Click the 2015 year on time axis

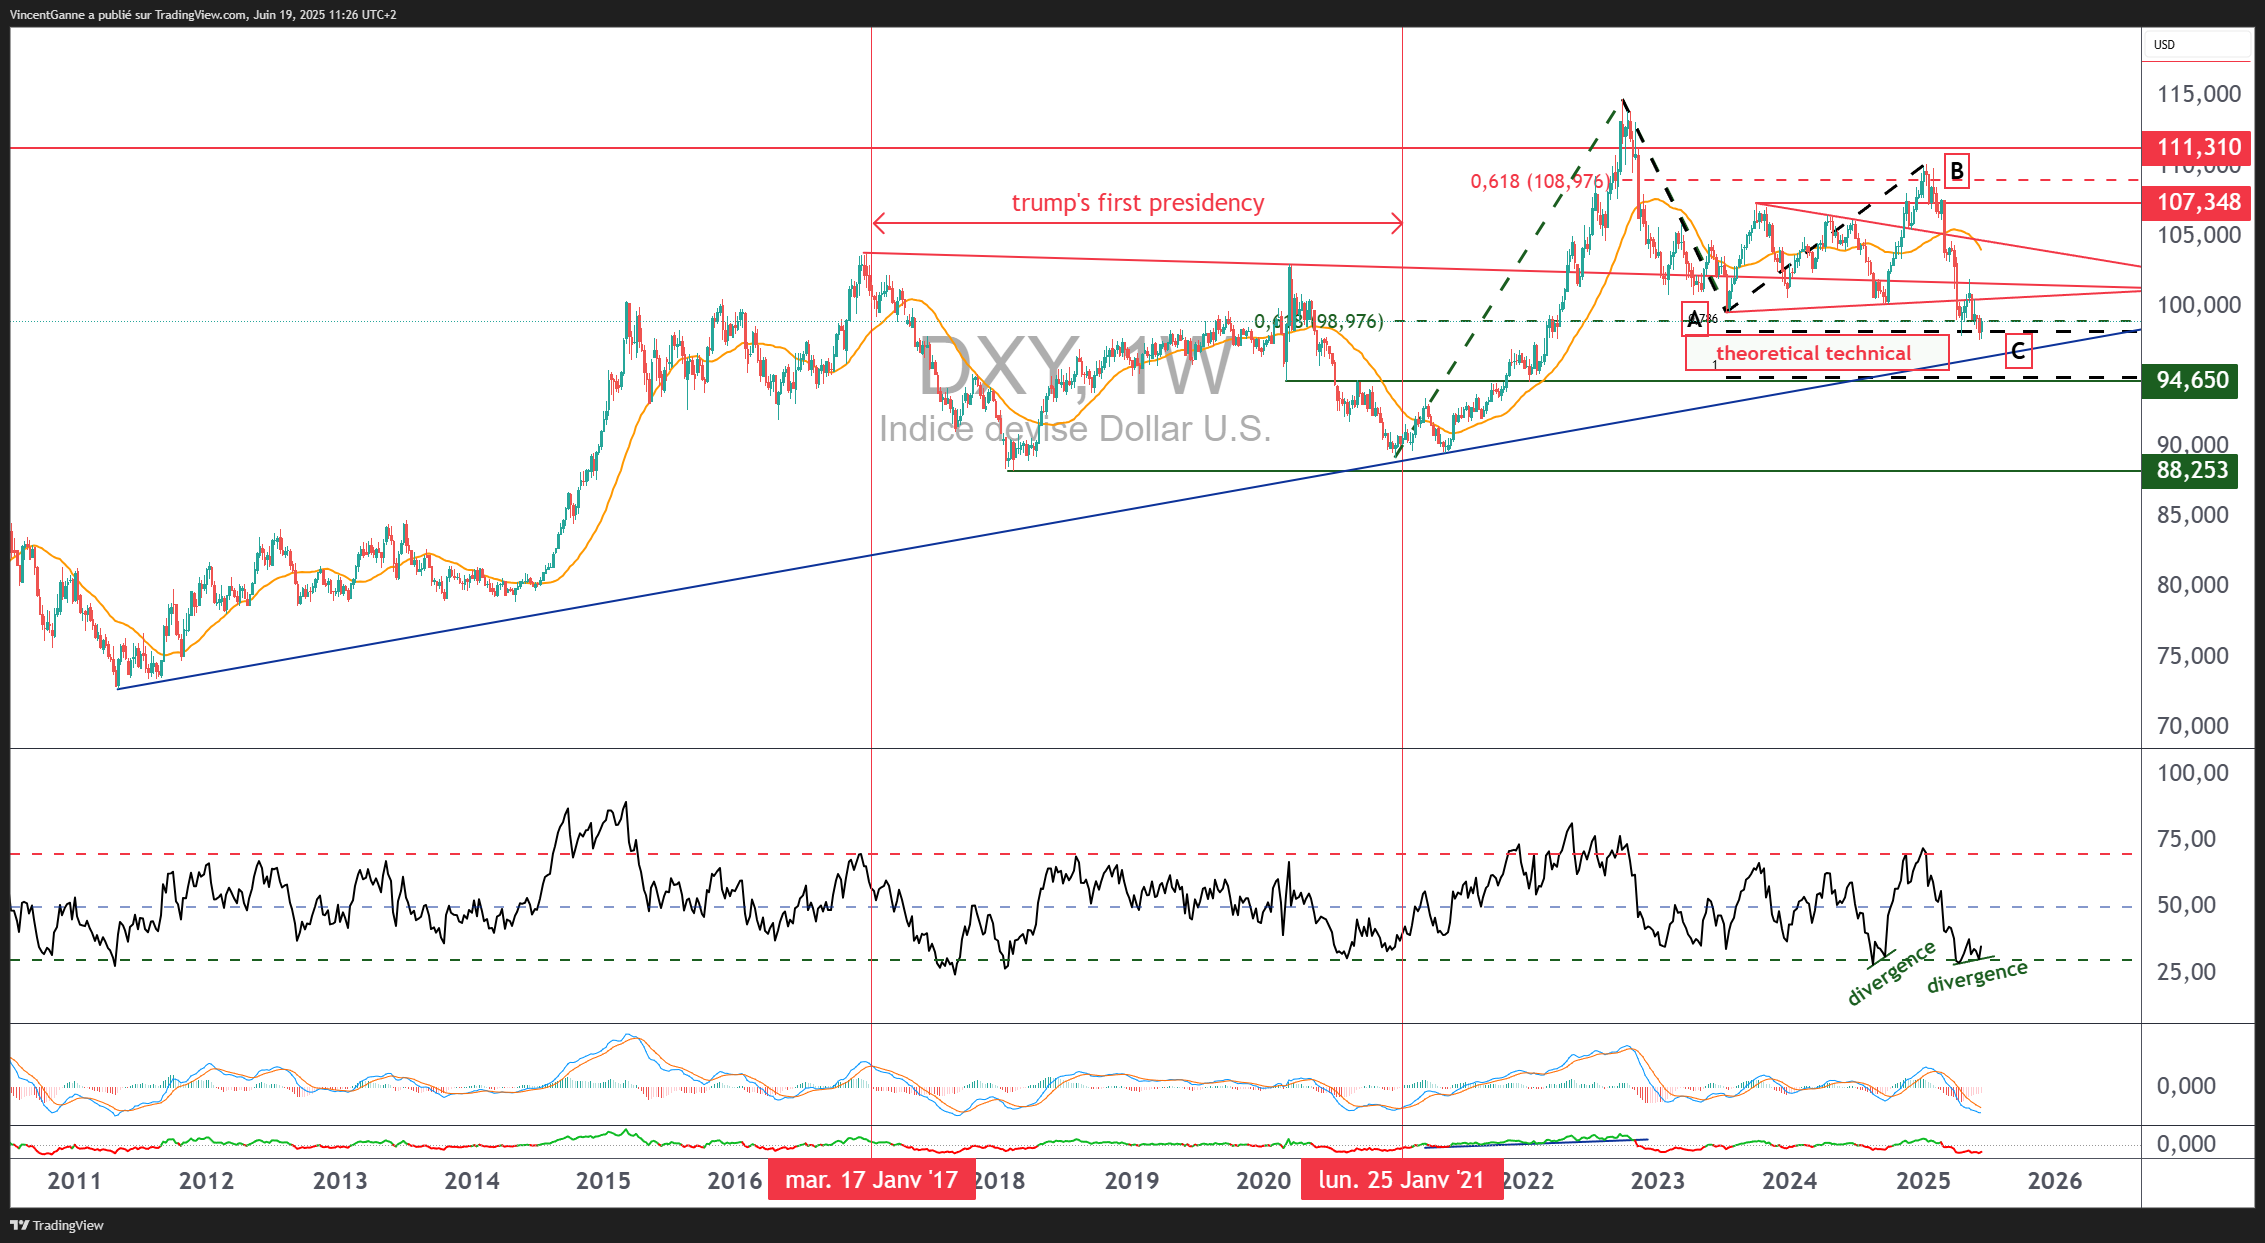pyautogui.click(x=603, y=1181)
